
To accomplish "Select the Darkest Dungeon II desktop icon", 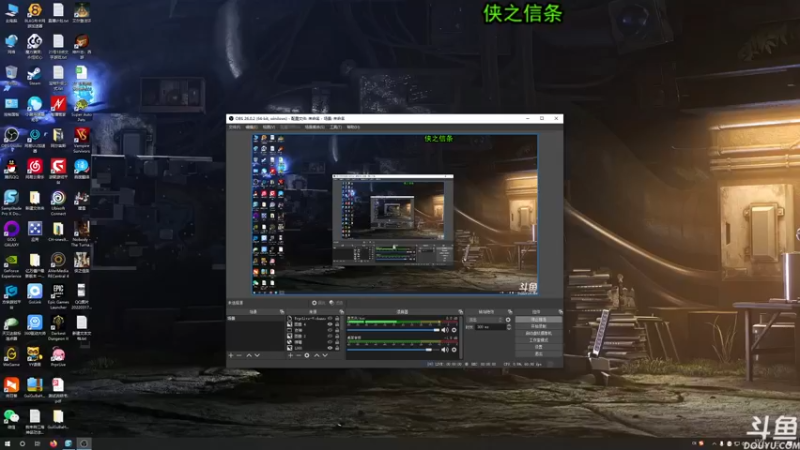I will tap(58, 327).
